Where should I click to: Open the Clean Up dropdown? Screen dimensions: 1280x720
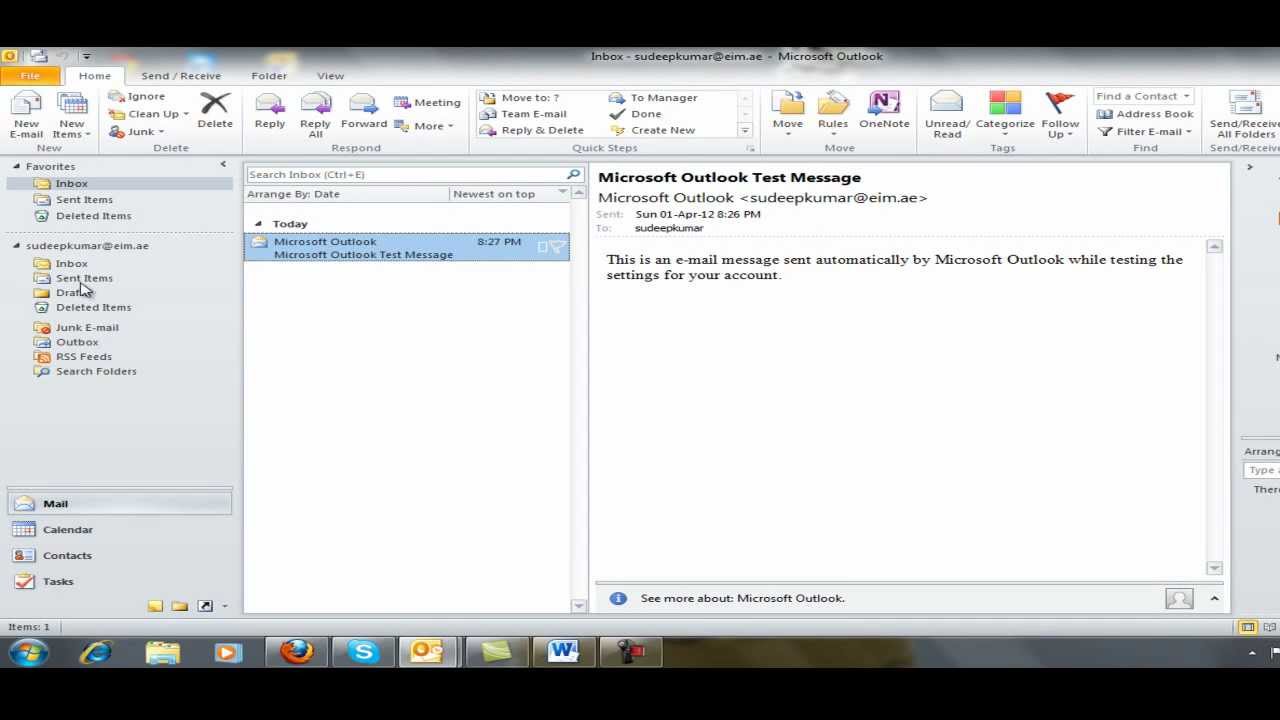[149, 114]
